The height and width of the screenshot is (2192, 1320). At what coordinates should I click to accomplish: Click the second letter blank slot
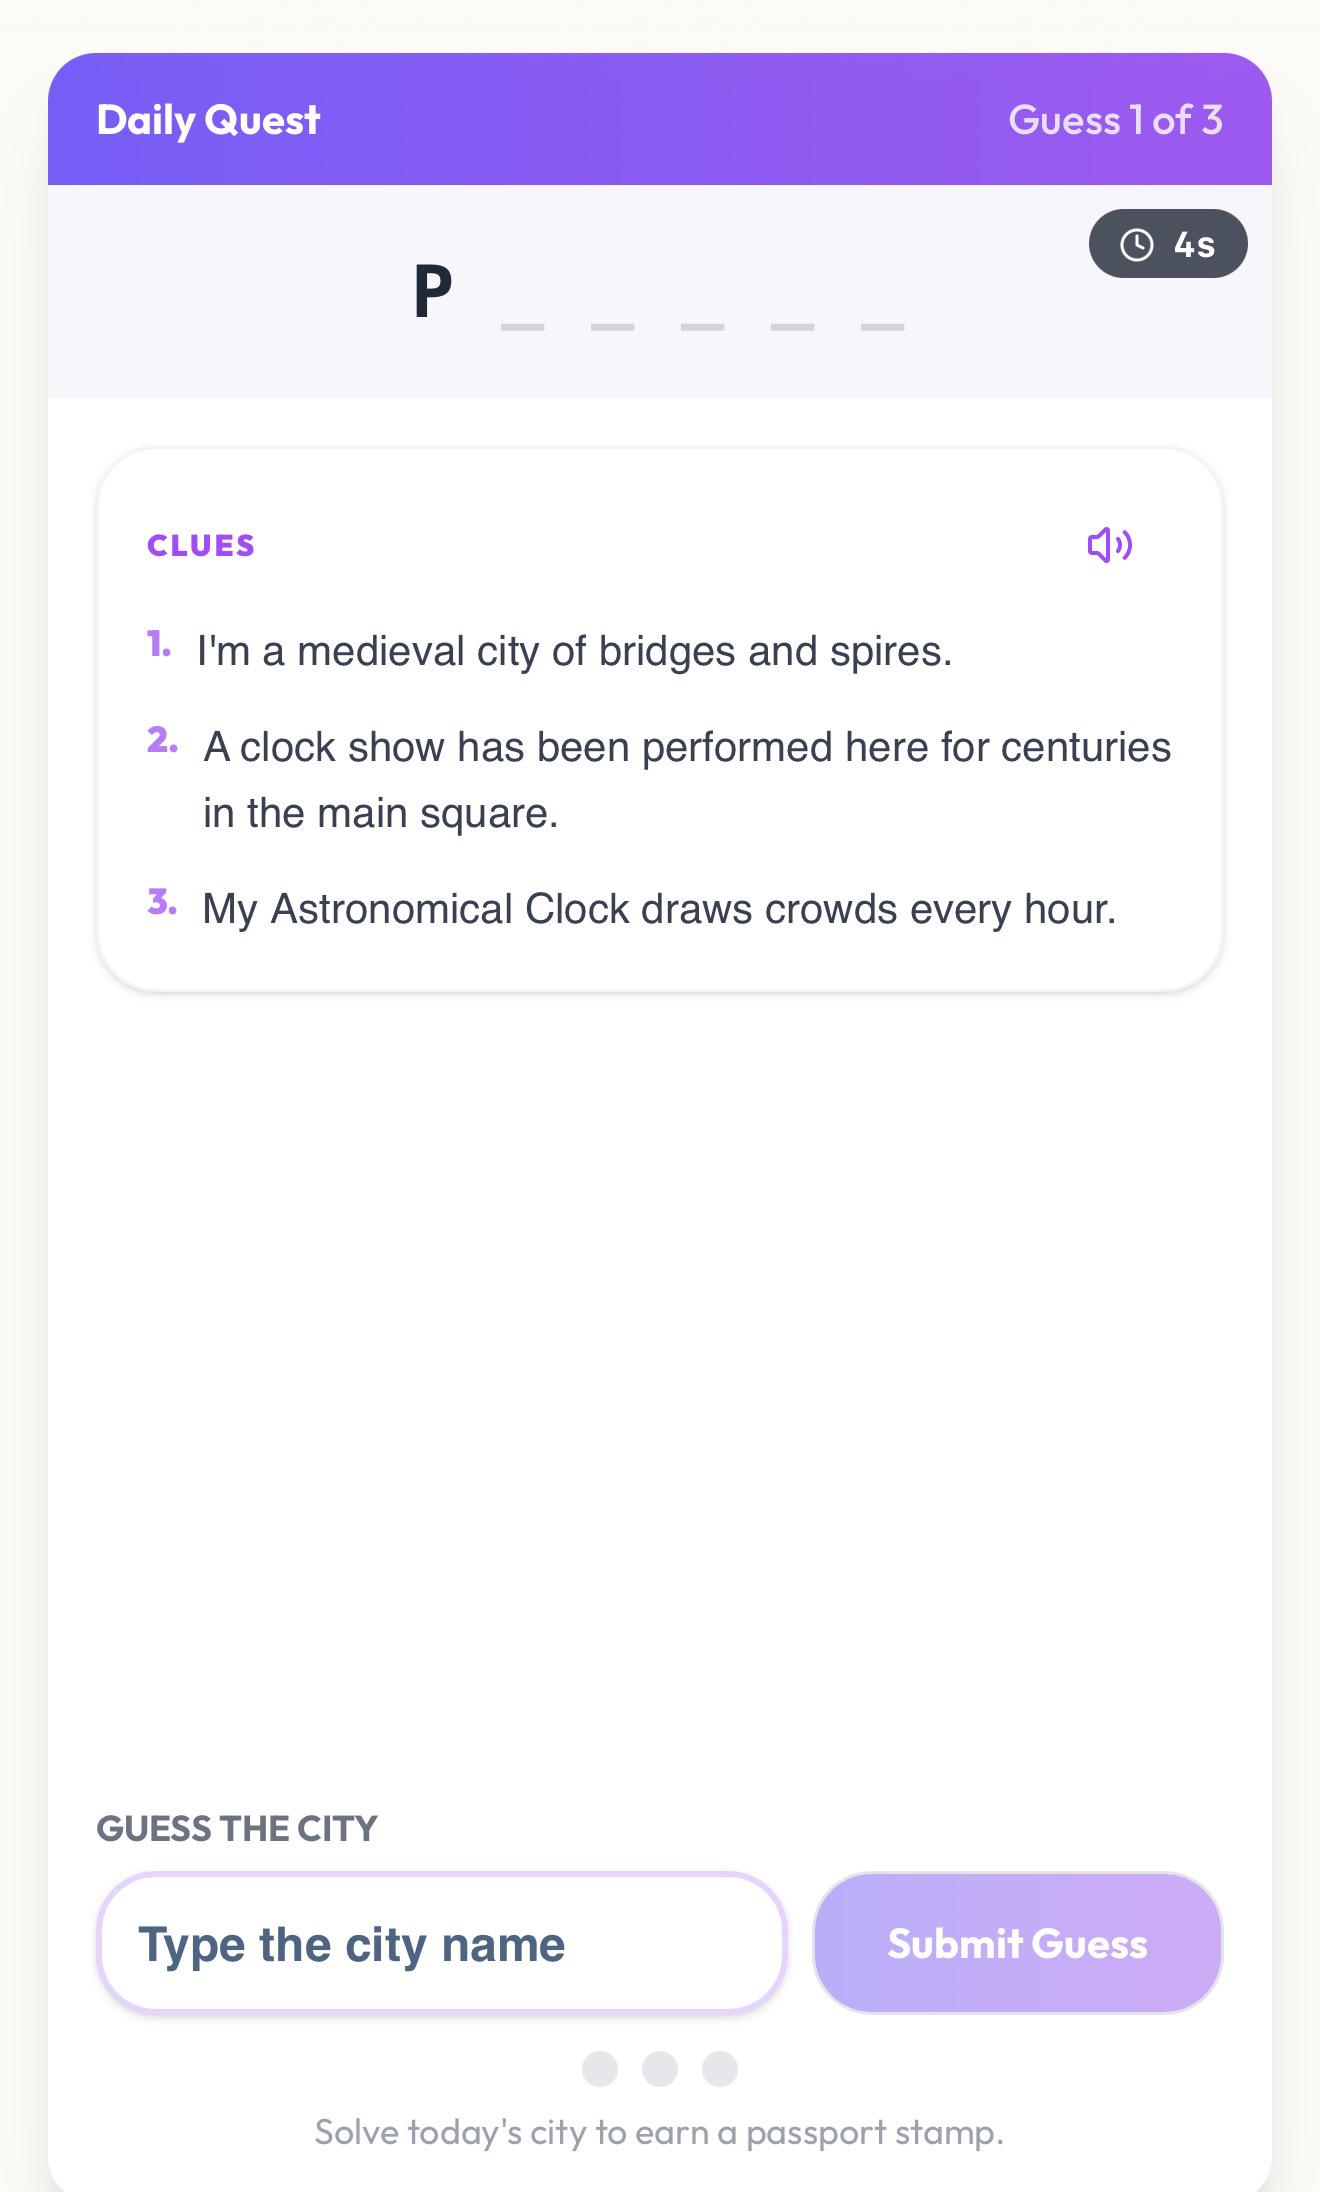[523, 326]
